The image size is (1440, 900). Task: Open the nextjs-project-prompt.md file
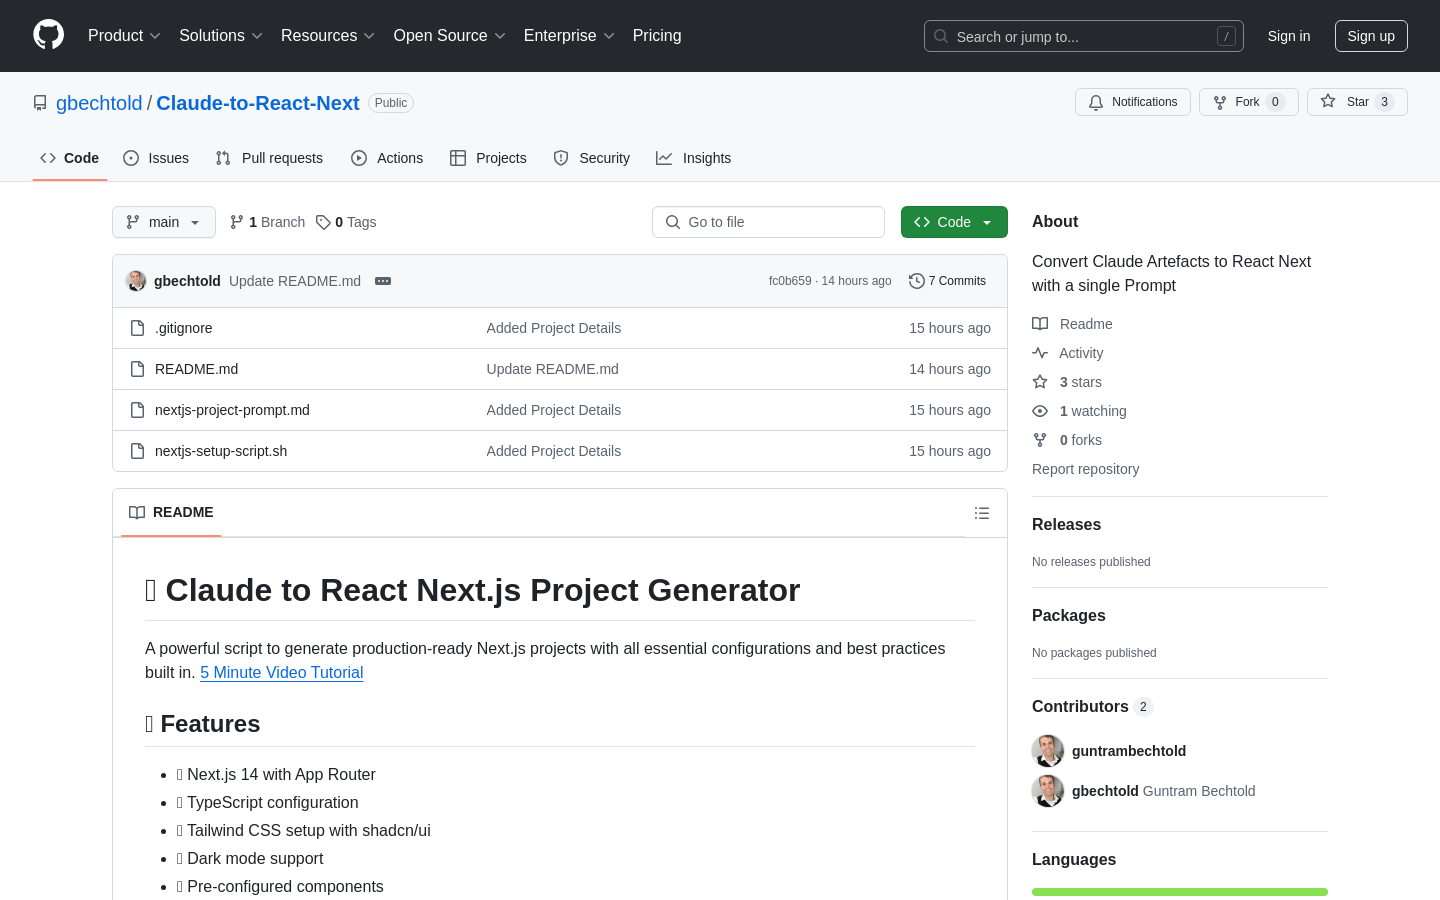[x=232, y=410]
